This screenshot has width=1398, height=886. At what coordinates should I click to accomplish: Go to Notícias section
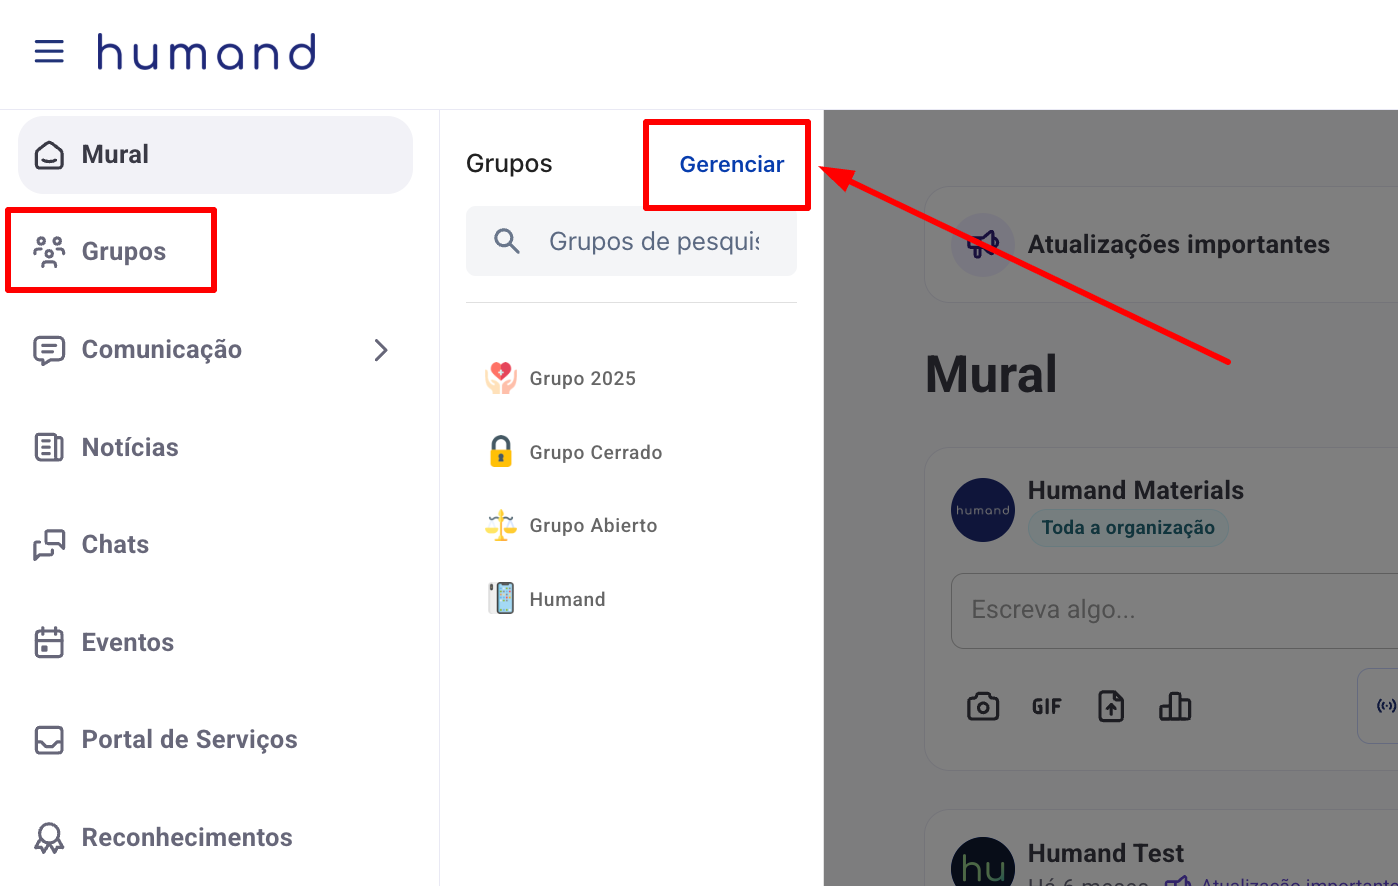click(x=130, y=447)
